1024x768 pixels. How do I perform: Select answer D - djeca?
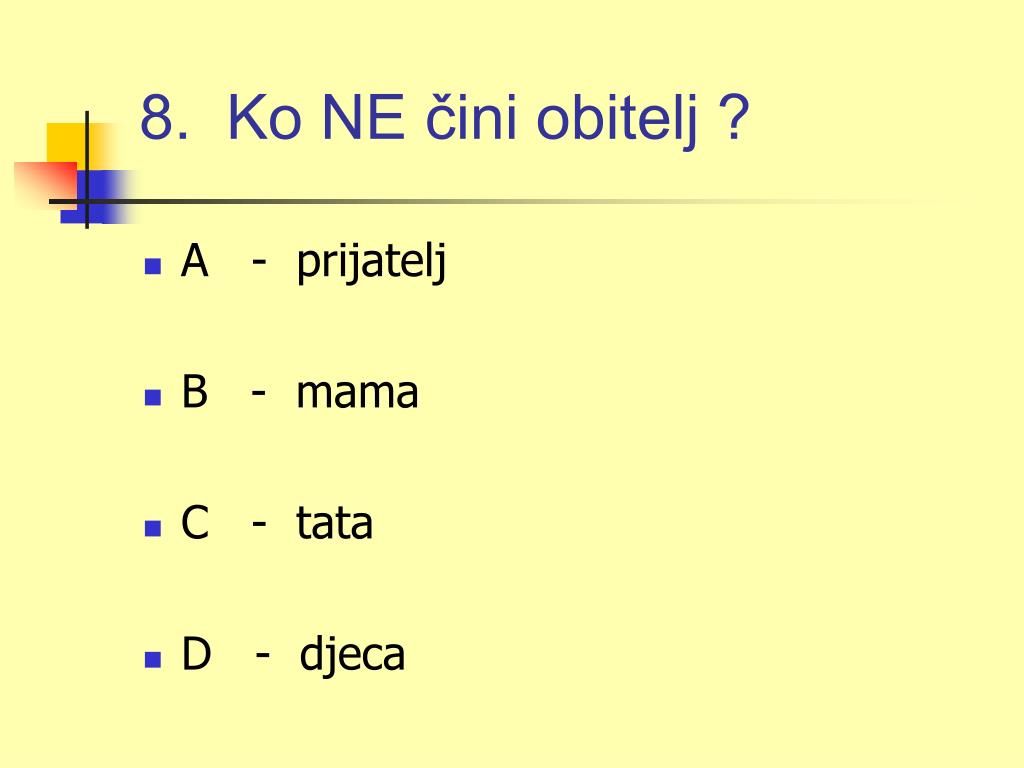(x=293, y=654)
